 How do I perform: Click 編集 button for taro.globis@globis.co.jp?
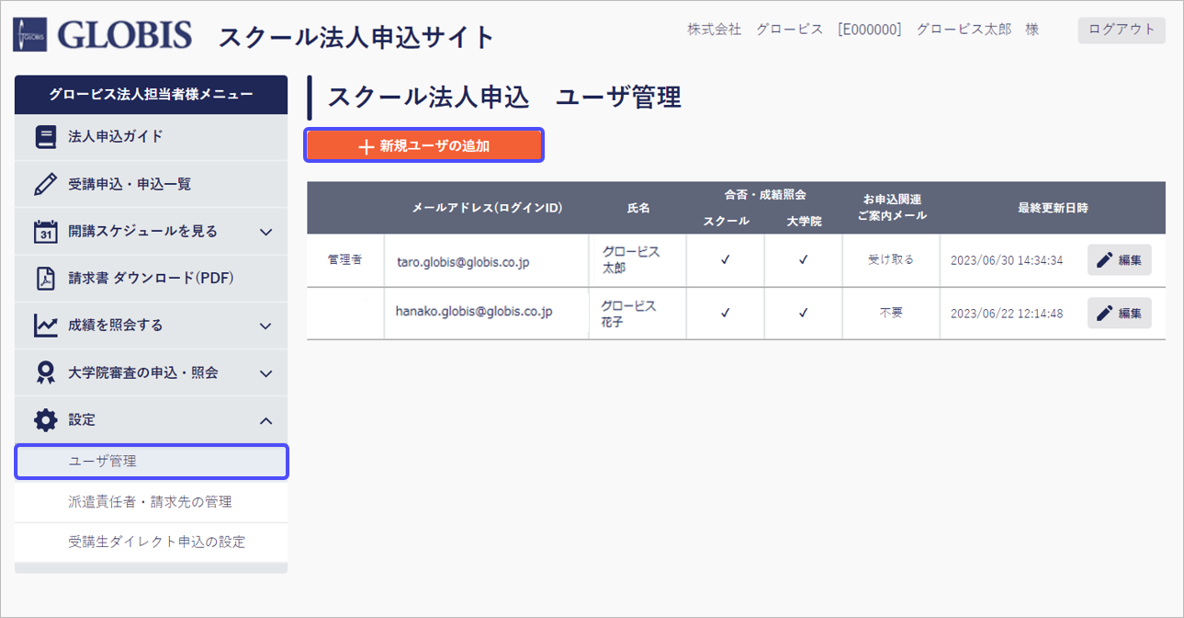1119,260
